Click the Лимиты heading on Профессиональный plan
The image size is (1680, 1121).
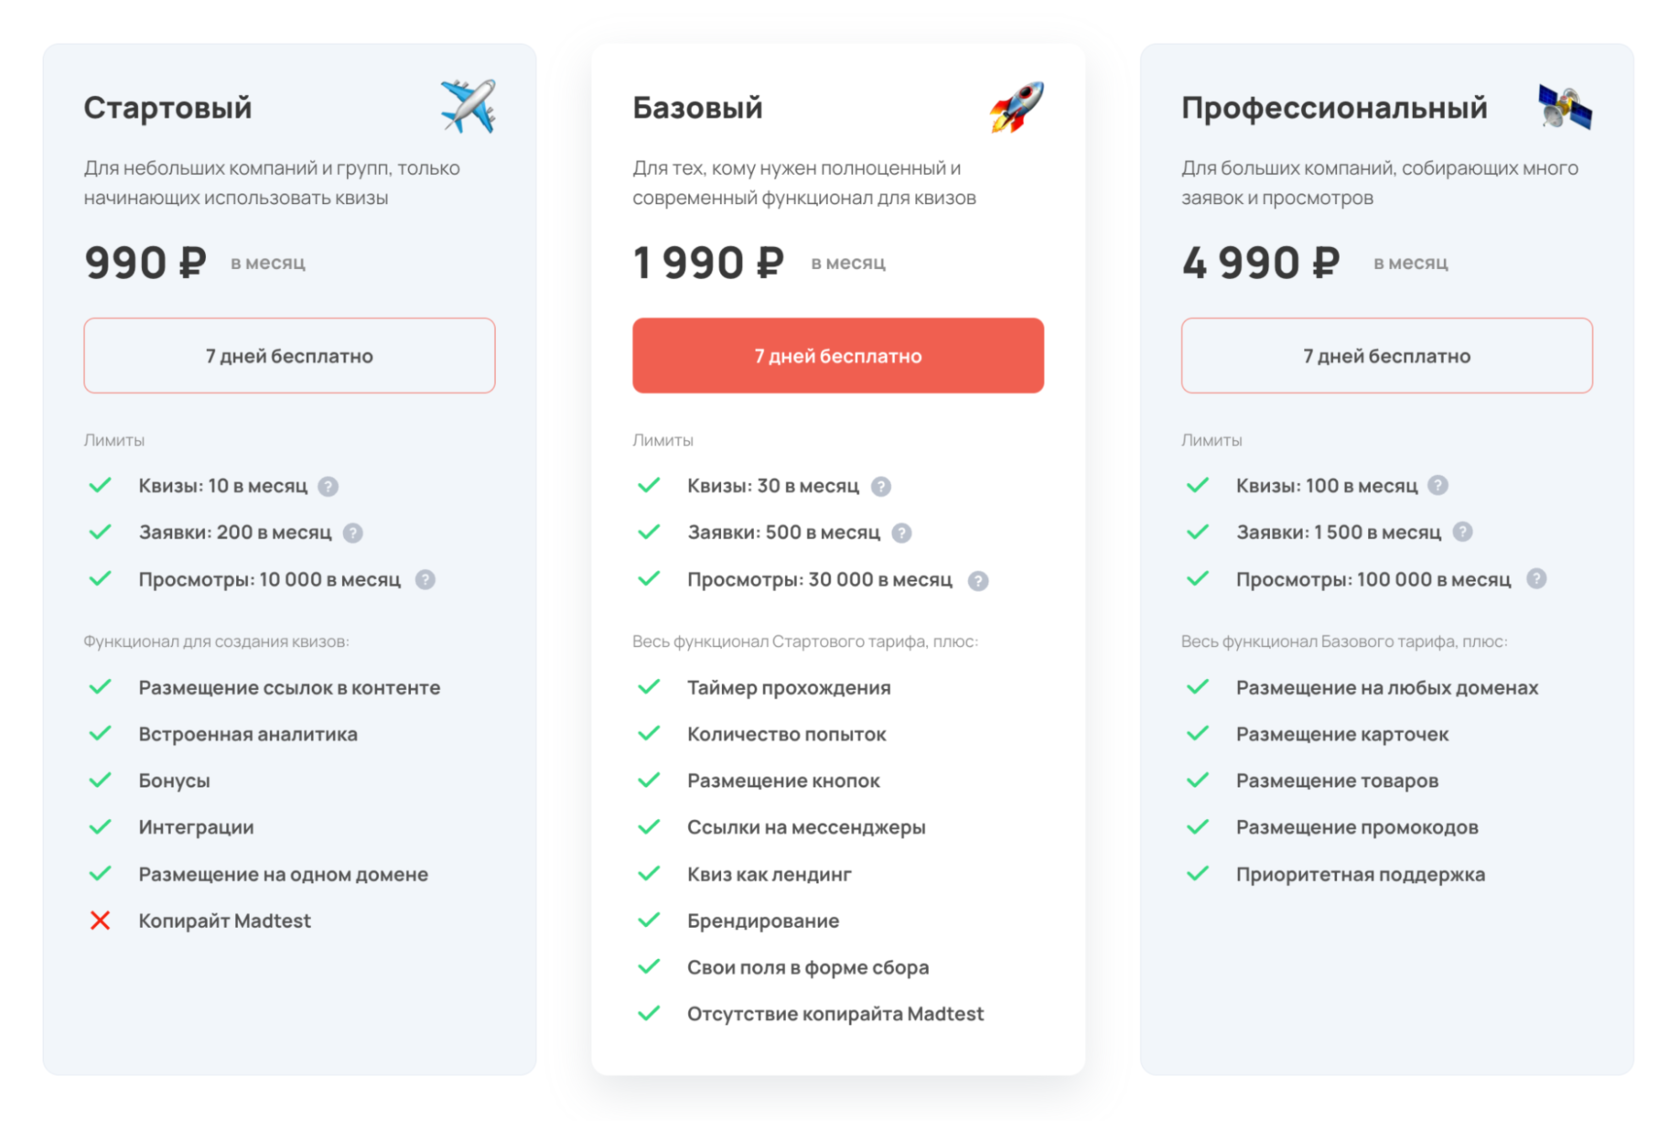pyautogui.click(x=1210, y=439)
